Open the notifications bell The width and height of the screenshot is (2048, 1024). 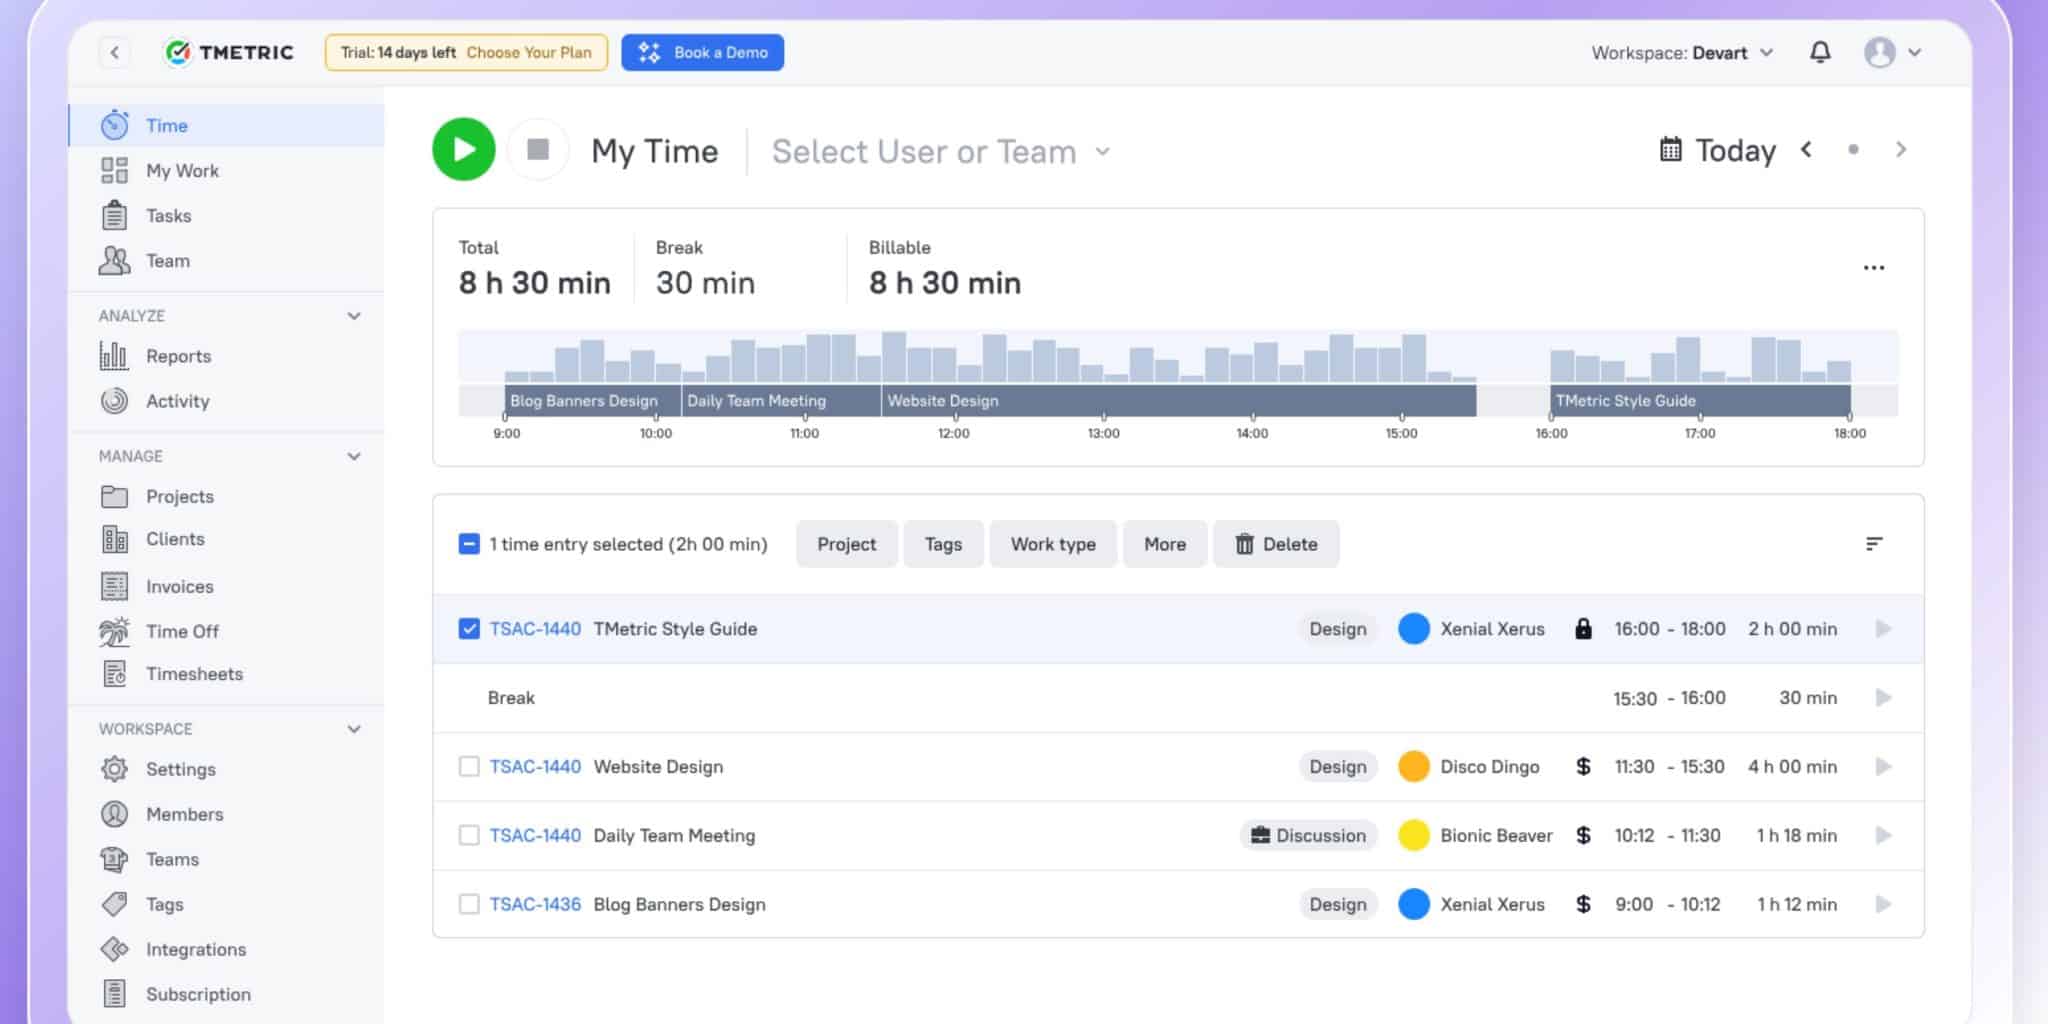pos(1820,52)
